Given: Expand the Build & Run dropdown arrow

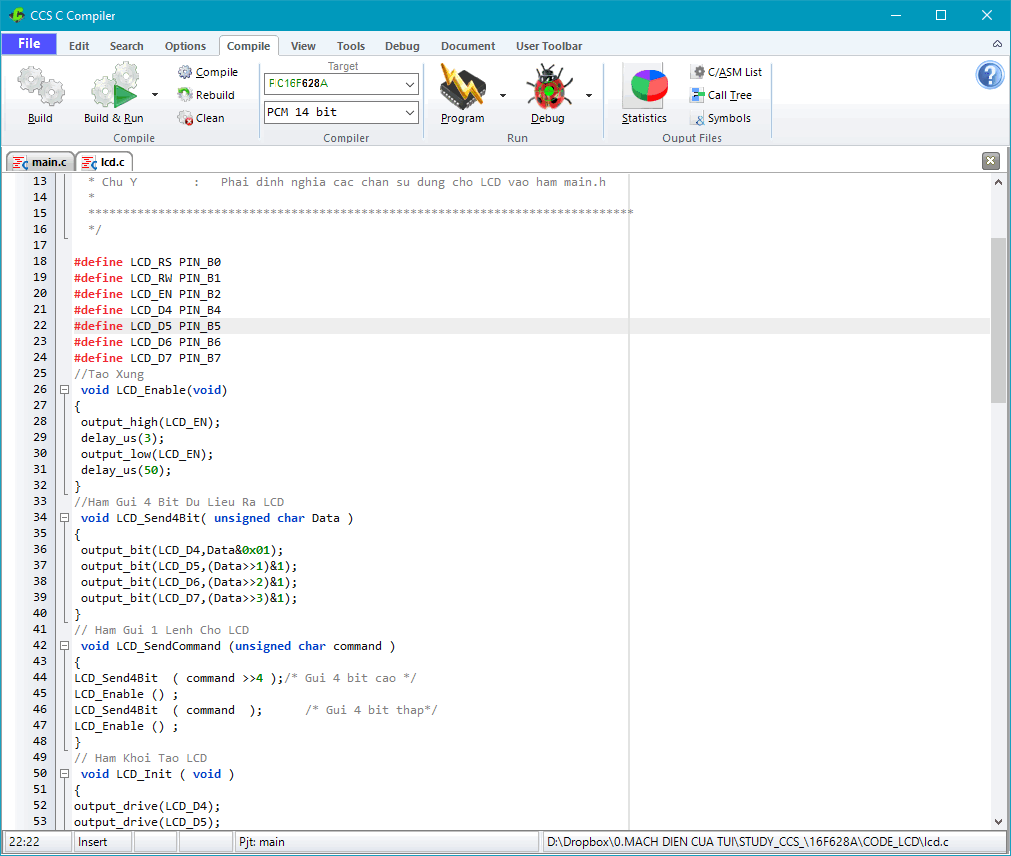Looking at the screenshot, I should (x=155, y=95).
